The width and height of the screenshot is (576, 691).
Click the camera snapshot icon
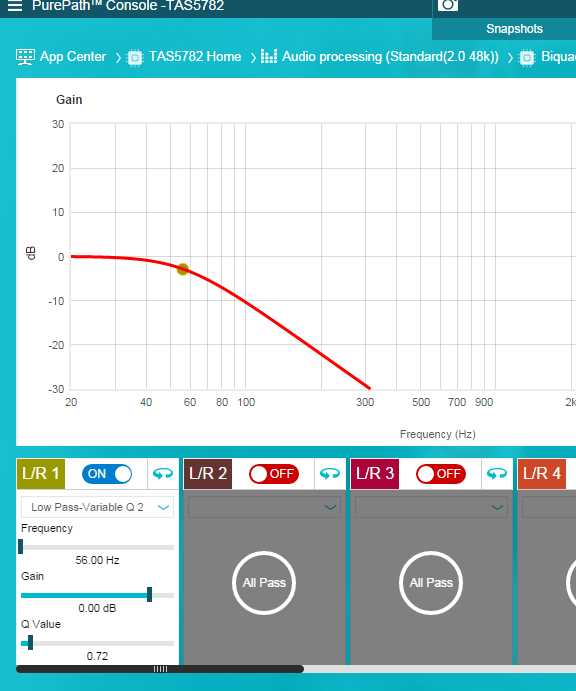pyautogui.click(x=448, y=5)
